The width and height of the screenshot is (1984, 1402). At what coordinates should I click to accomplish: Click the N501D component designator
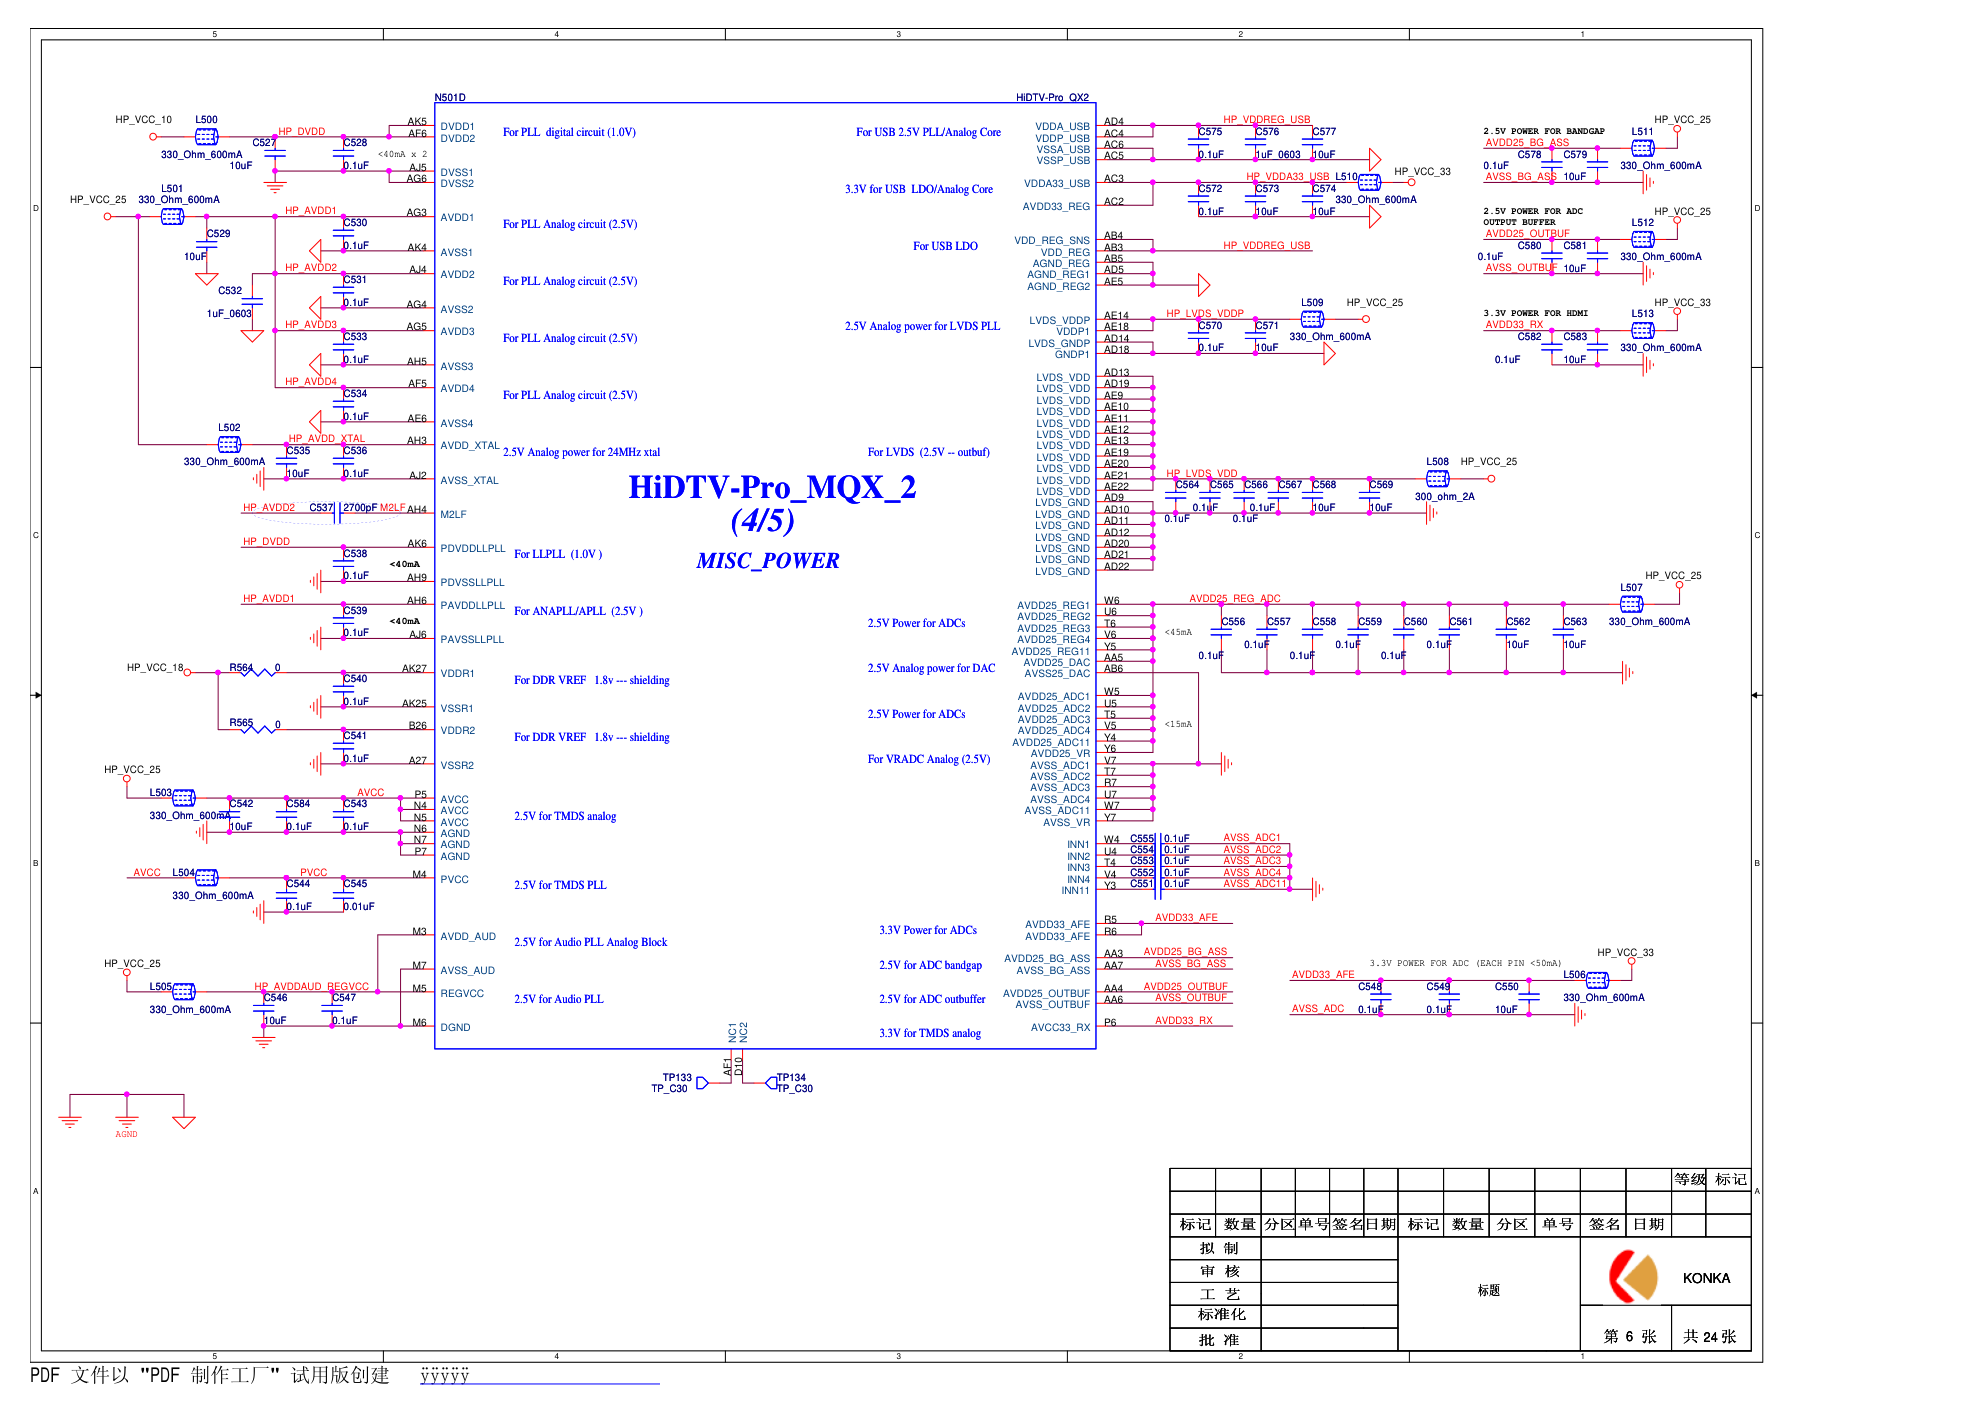(x=450, y=98)
